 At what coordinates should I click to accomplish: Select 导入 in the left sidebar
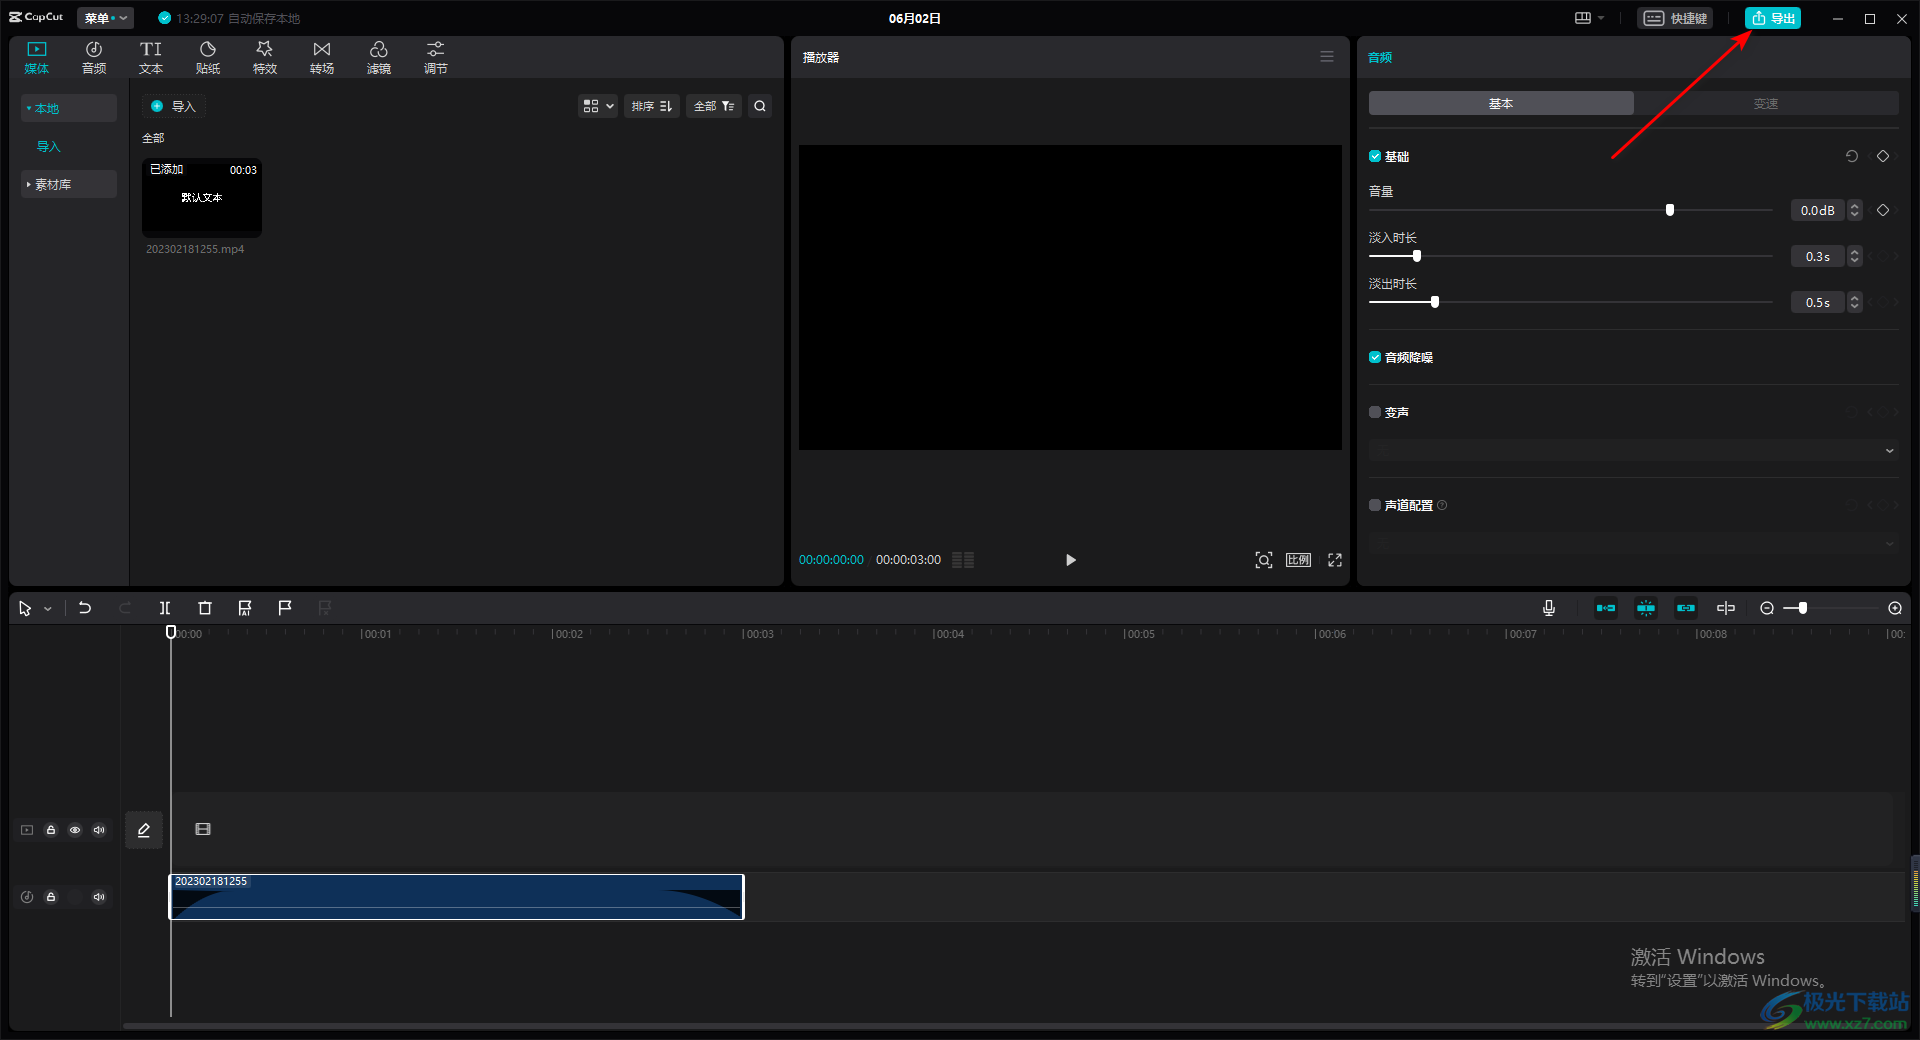49,146
